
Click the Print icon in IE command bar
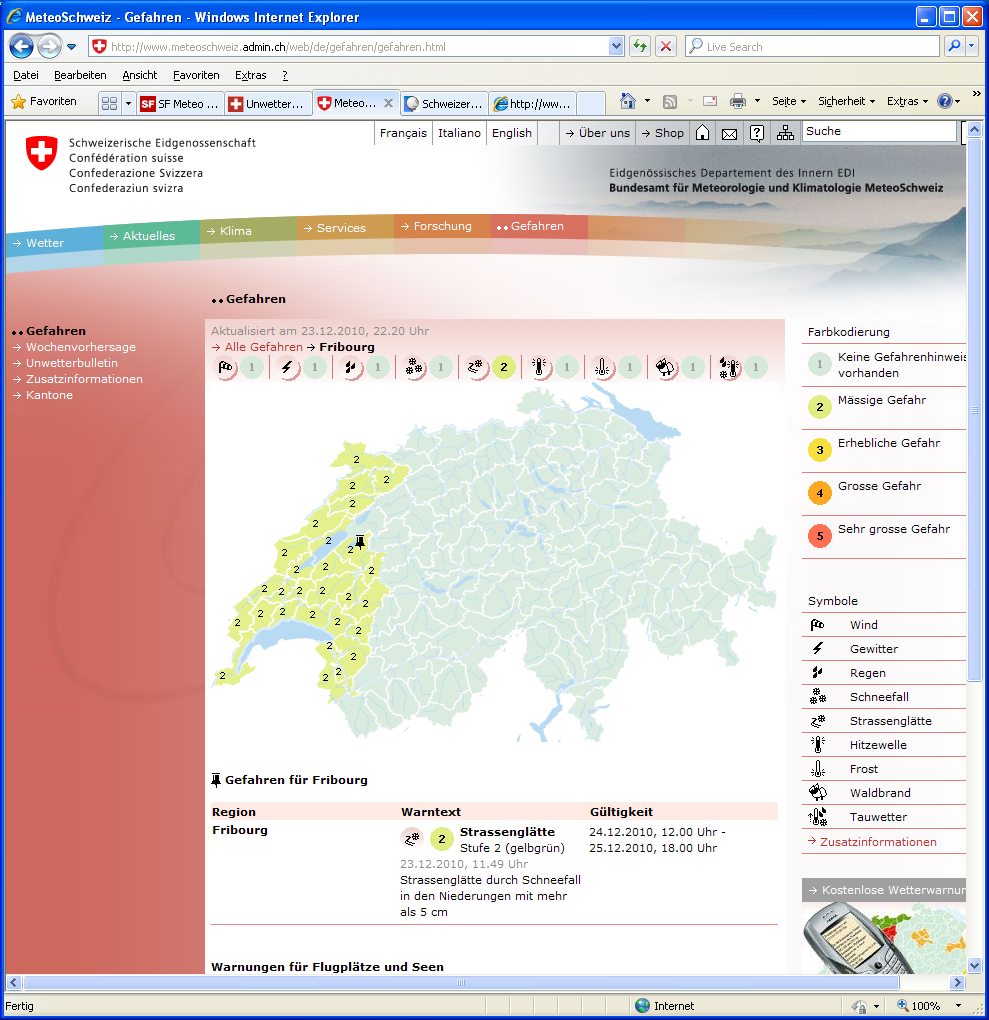[737, 101]
